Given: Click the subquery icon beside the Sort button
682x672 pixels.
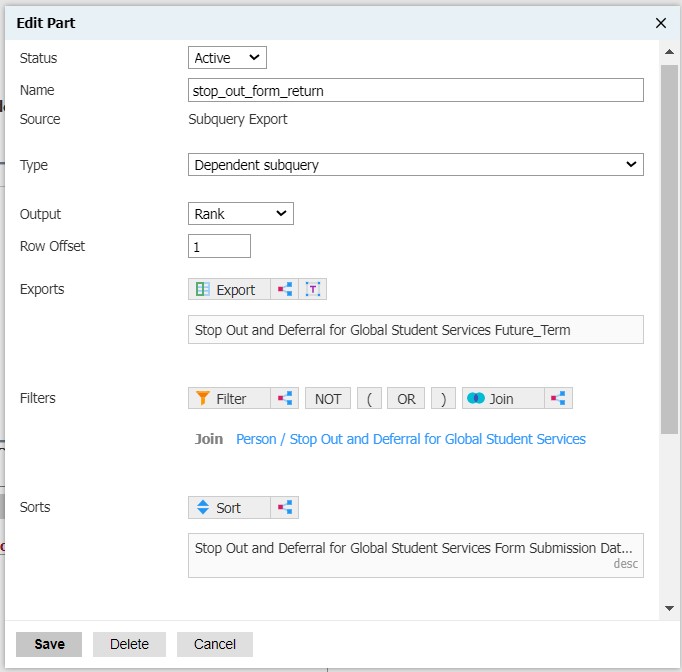Looking at the screenshot, I should pos(285,507).
